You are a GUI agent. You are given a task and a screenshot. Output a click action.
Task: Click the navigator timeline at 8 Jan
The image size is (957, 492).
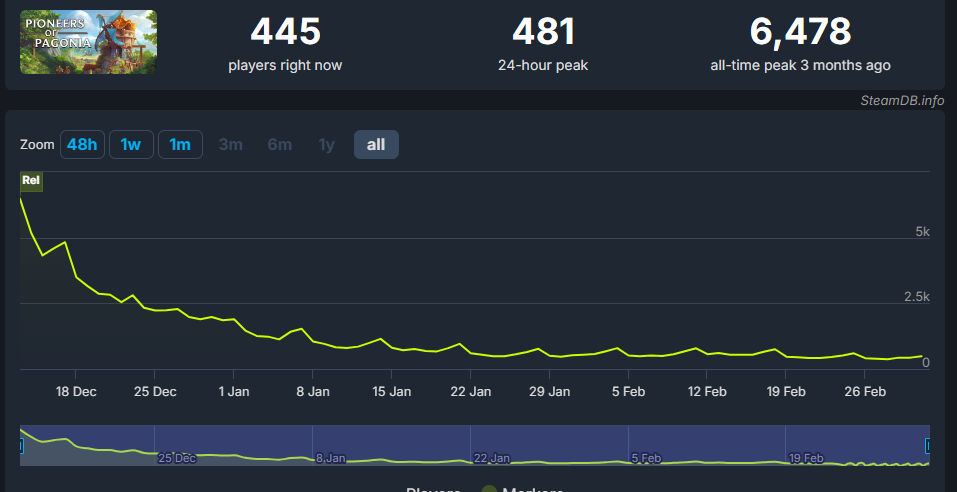[x=330, y=458]
